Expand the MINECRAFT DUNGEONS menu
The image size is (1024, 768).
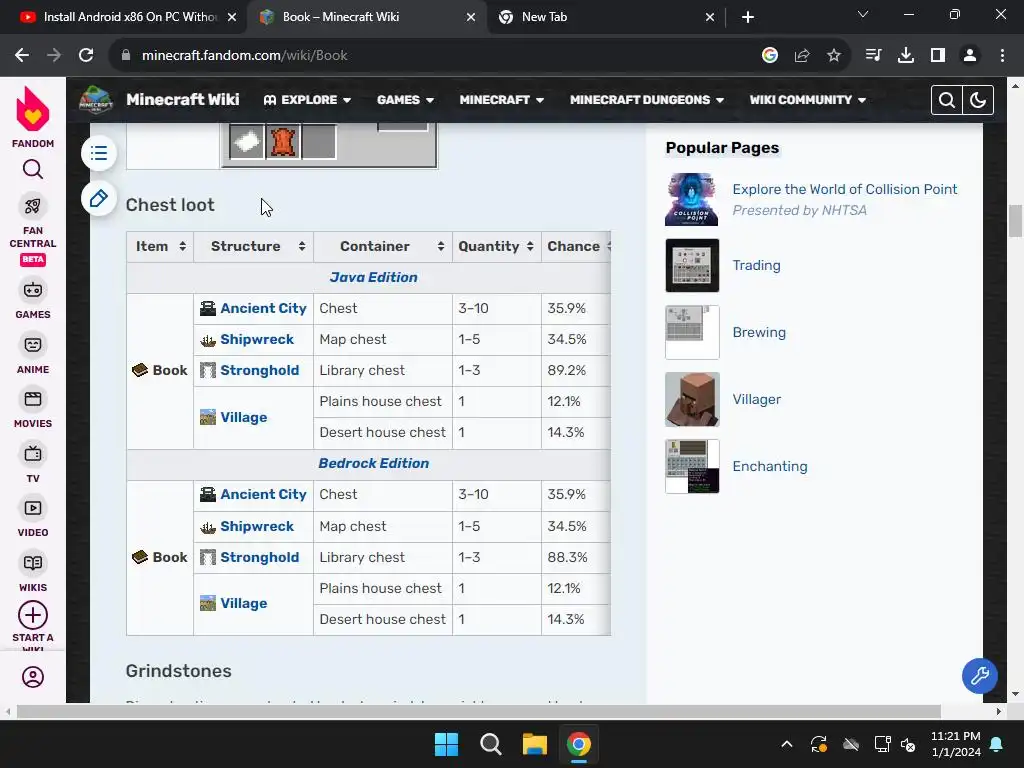647,100
